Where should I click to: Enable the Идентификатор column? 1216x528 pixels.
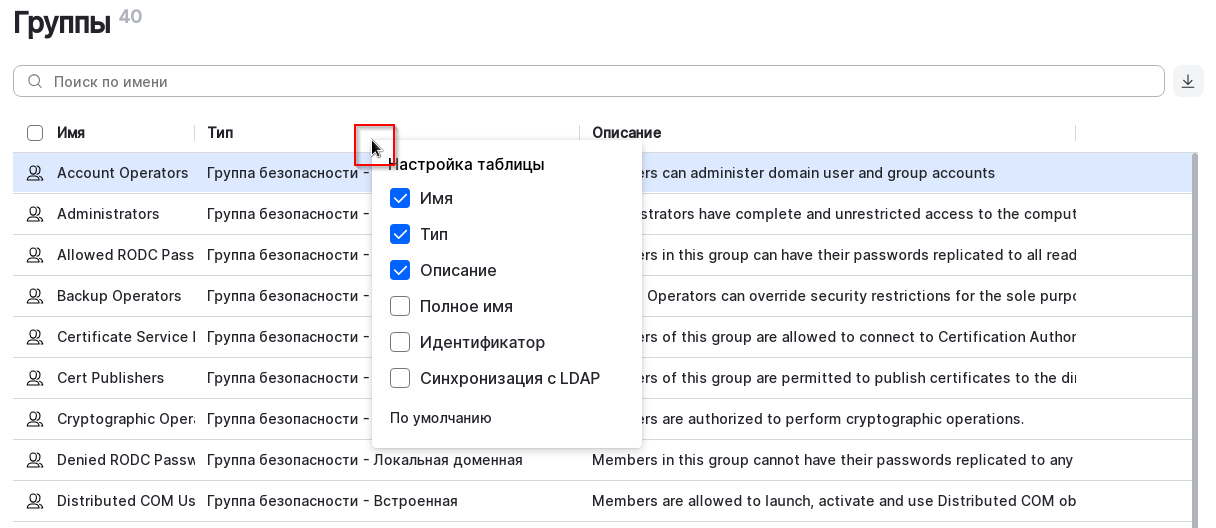coord(400,342)
